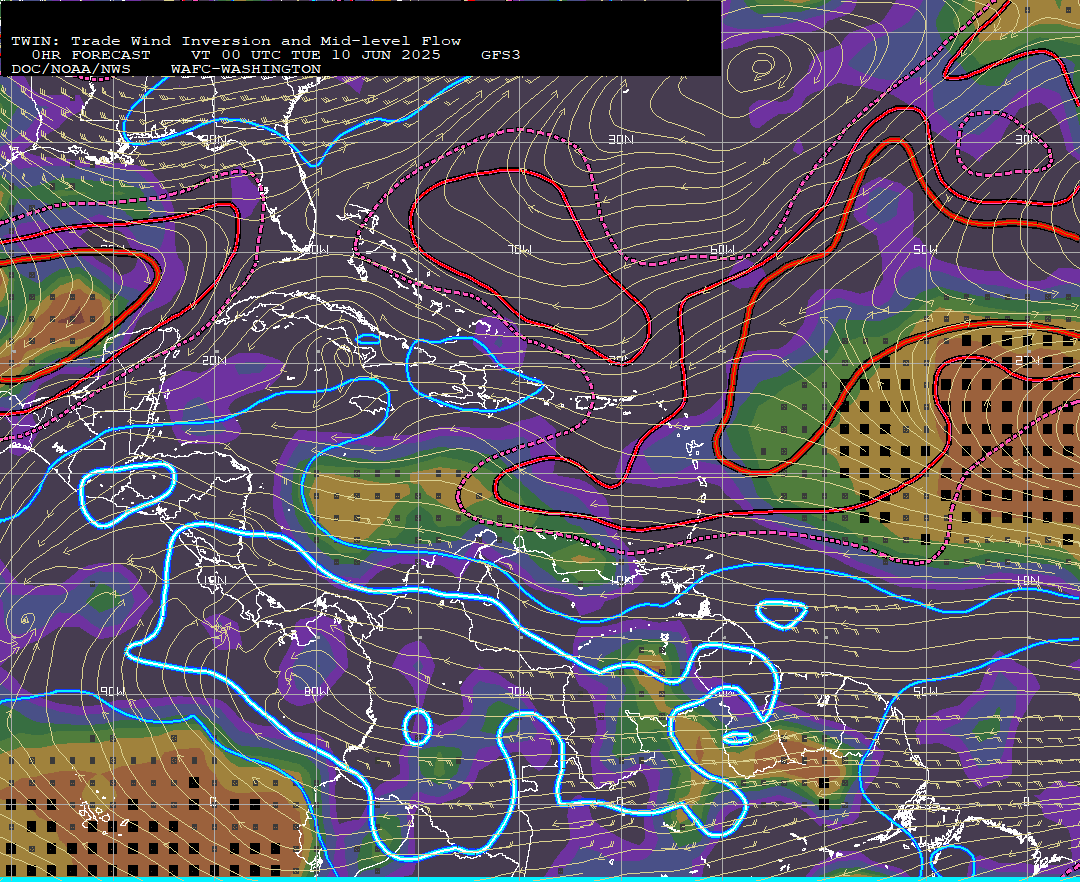The height and width of the screenshot is (882, 1080).
Task: Select the '0HR FORECAST' text in the header
Action: coord(91,55)
